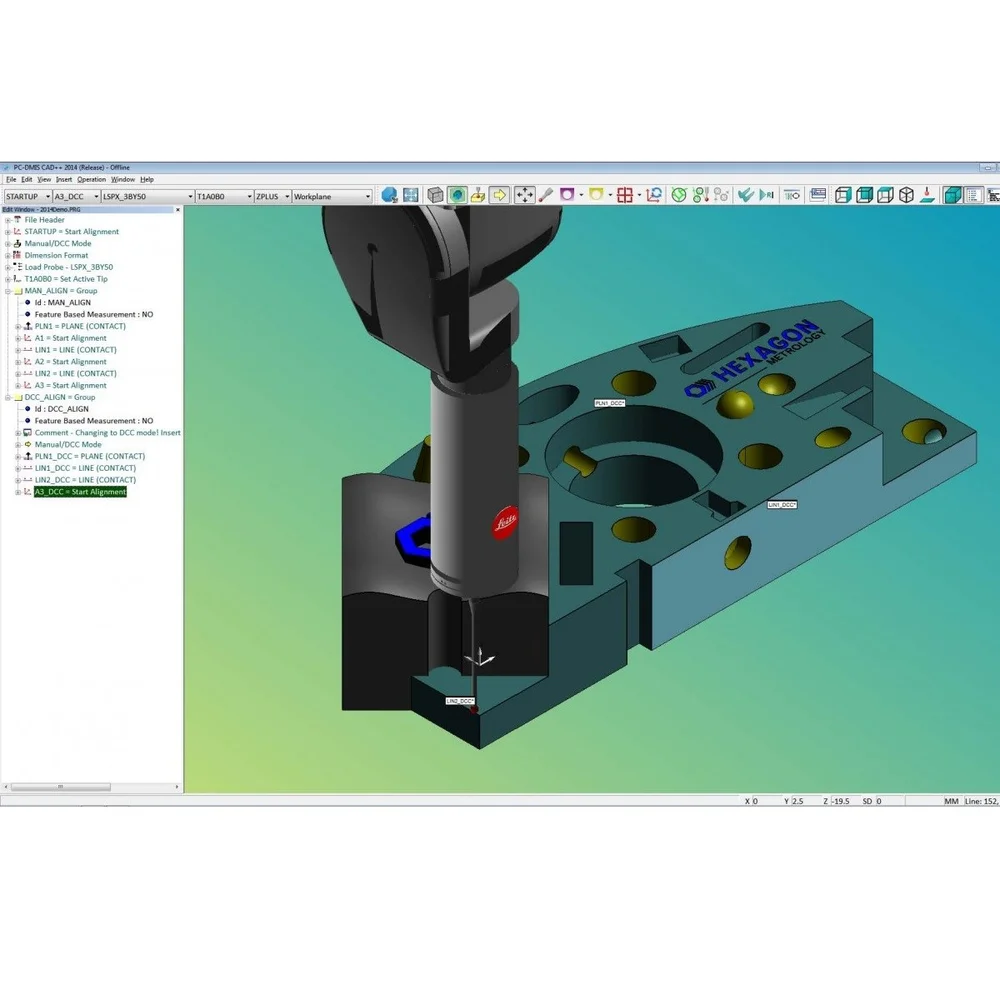The height and width of the screenshot is (985, 1000).
Task: Select the LIN2 = LINE (CONTACT) row
Action: click(75, 374)
